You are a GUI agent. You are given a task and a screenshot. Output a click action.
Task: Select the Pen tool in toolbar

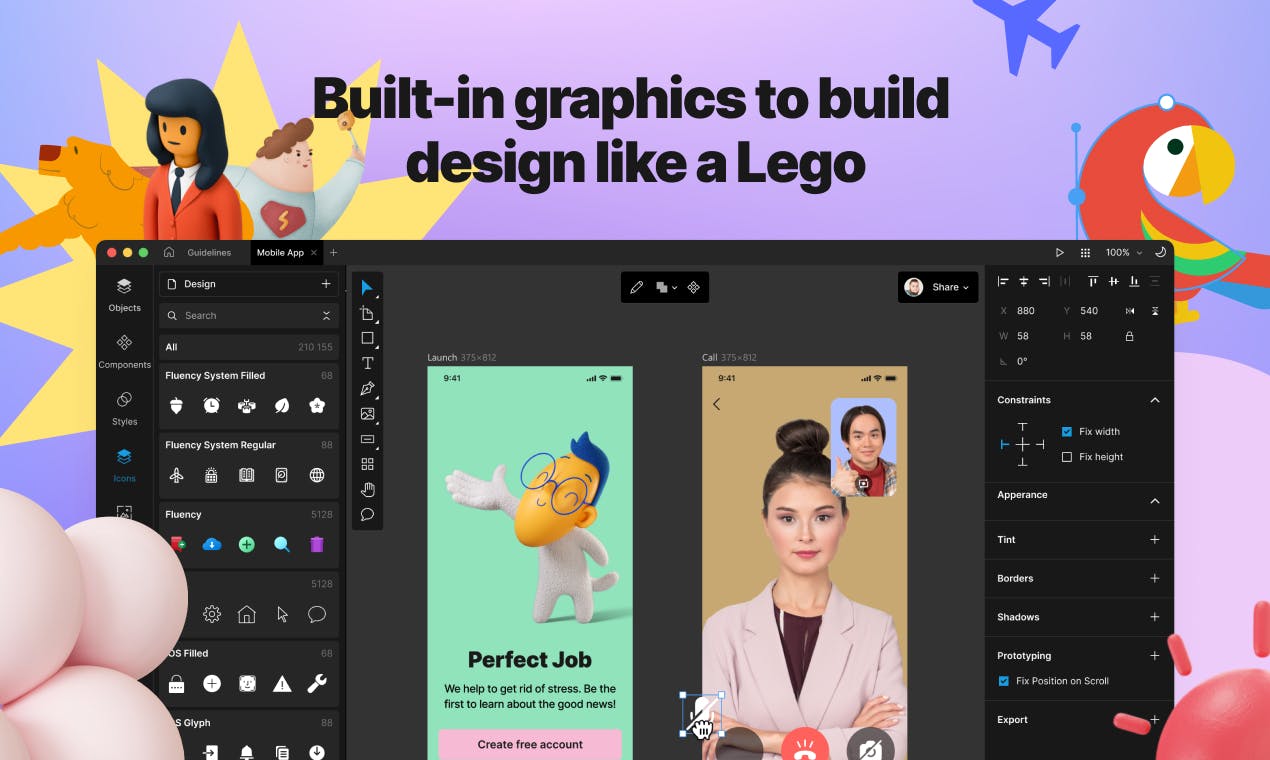[x=367, y=388]
